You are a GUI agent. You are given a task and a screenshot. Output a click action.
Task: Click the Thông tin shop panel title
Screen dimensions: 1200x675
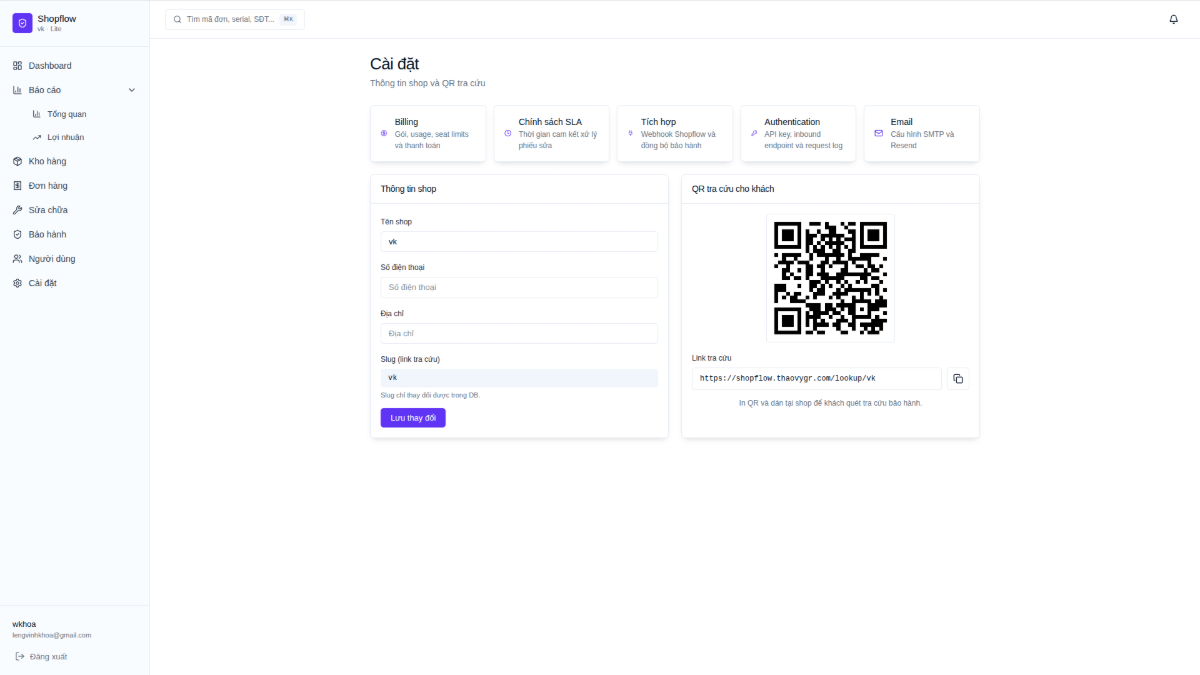[x=408, y=189]
